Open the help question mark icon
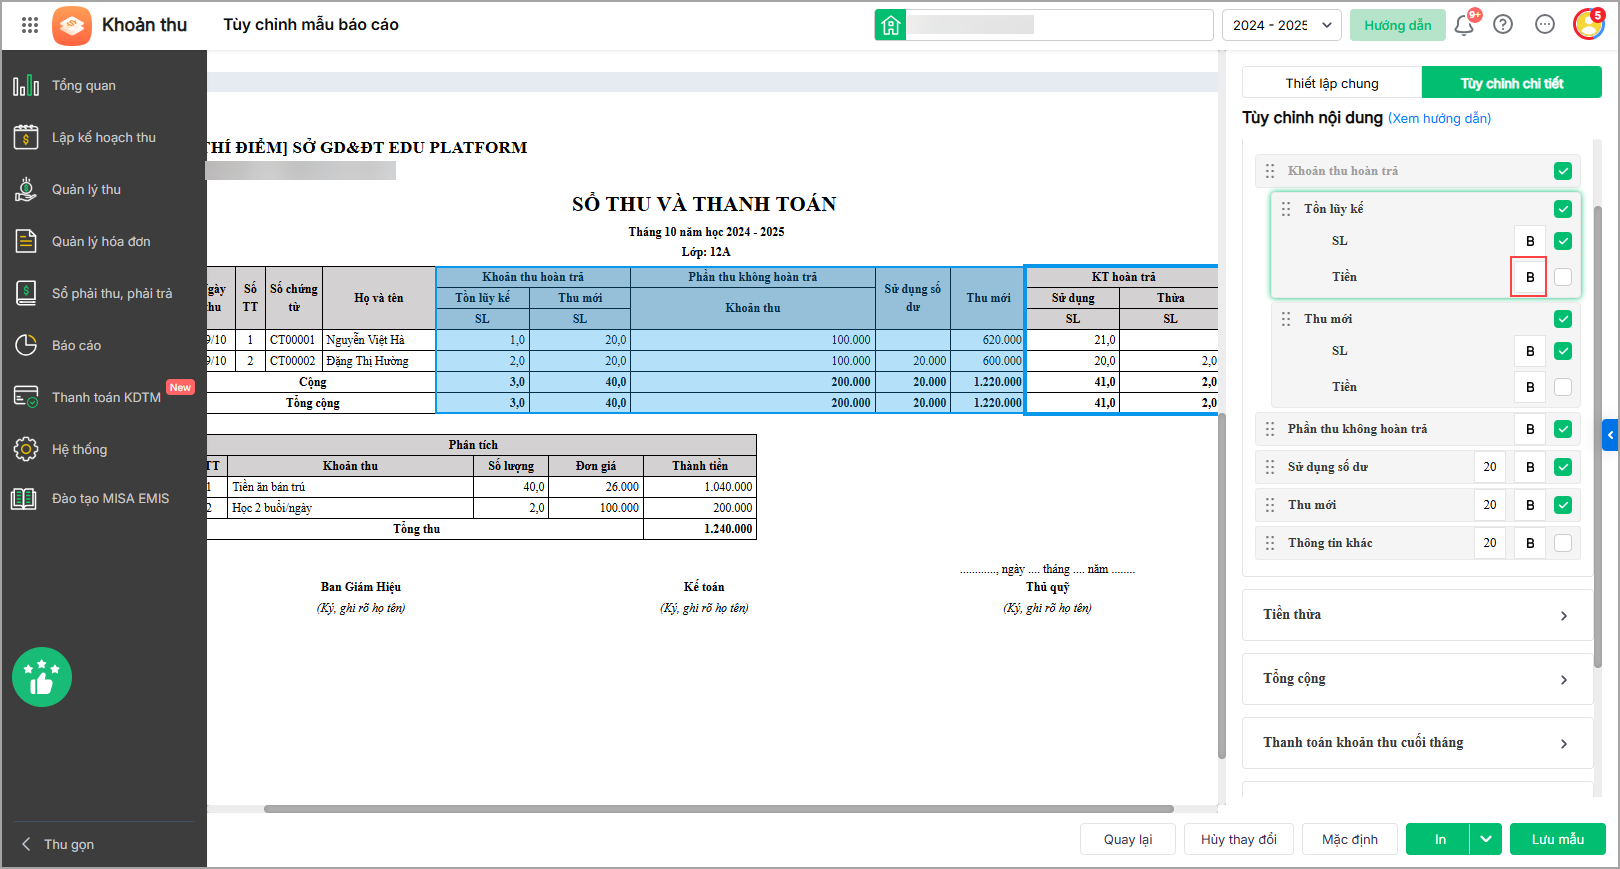This screenshot has height=869, width=1620. pos(1503,25)
